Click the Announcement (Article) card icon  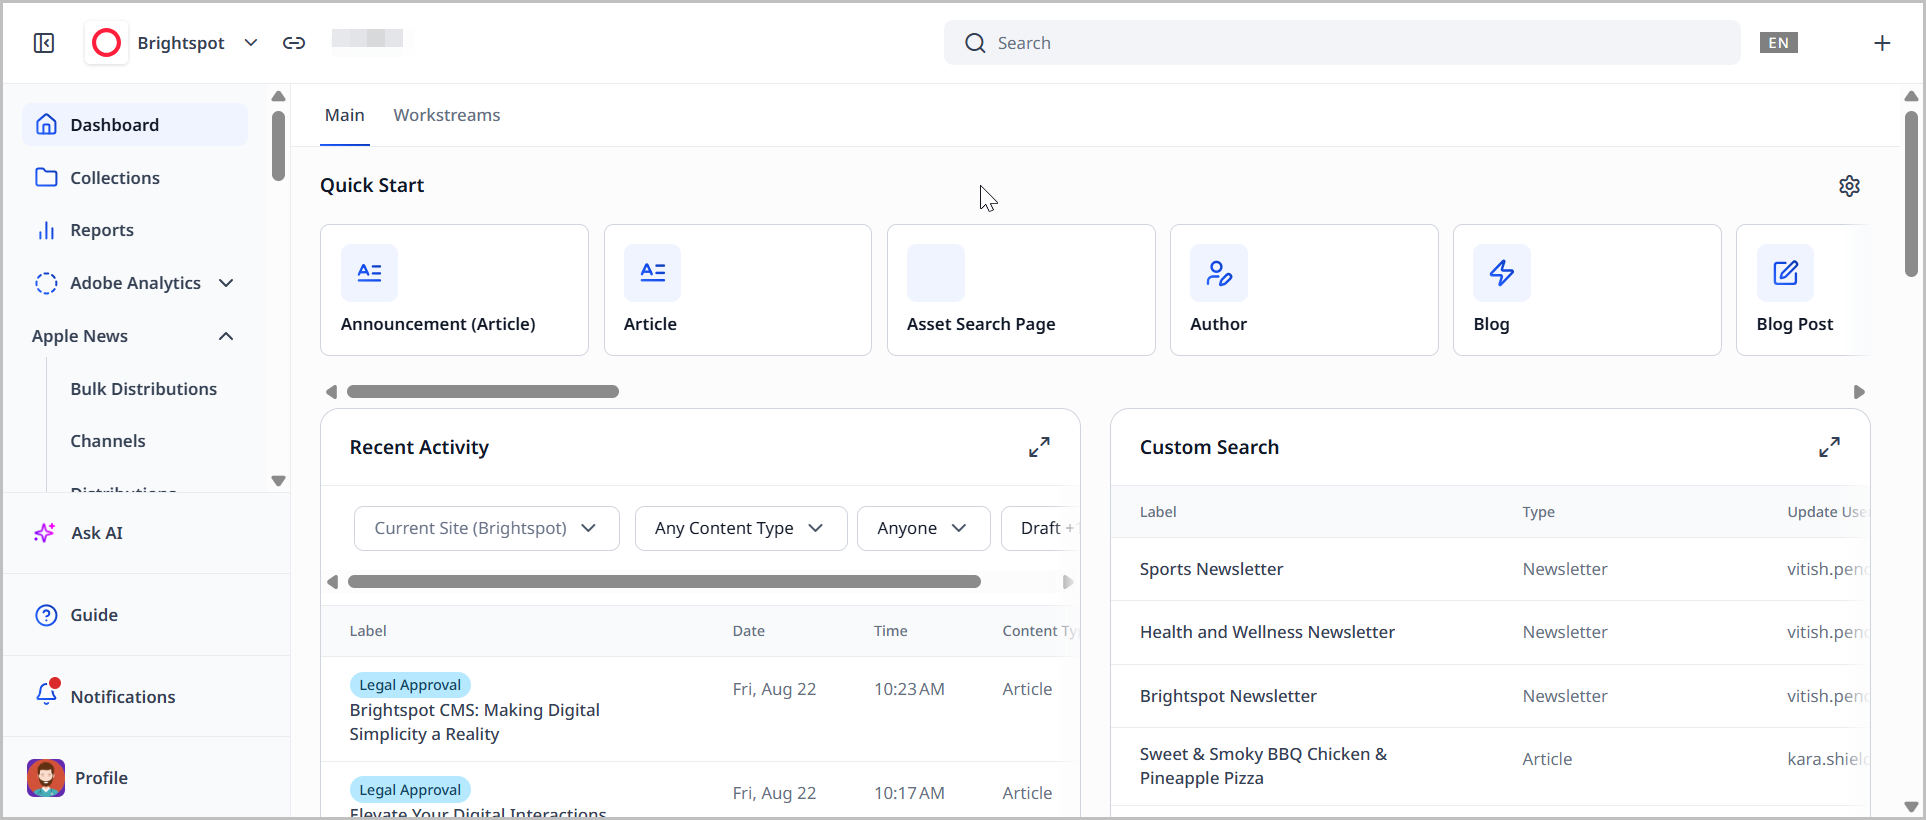(370, 273)
